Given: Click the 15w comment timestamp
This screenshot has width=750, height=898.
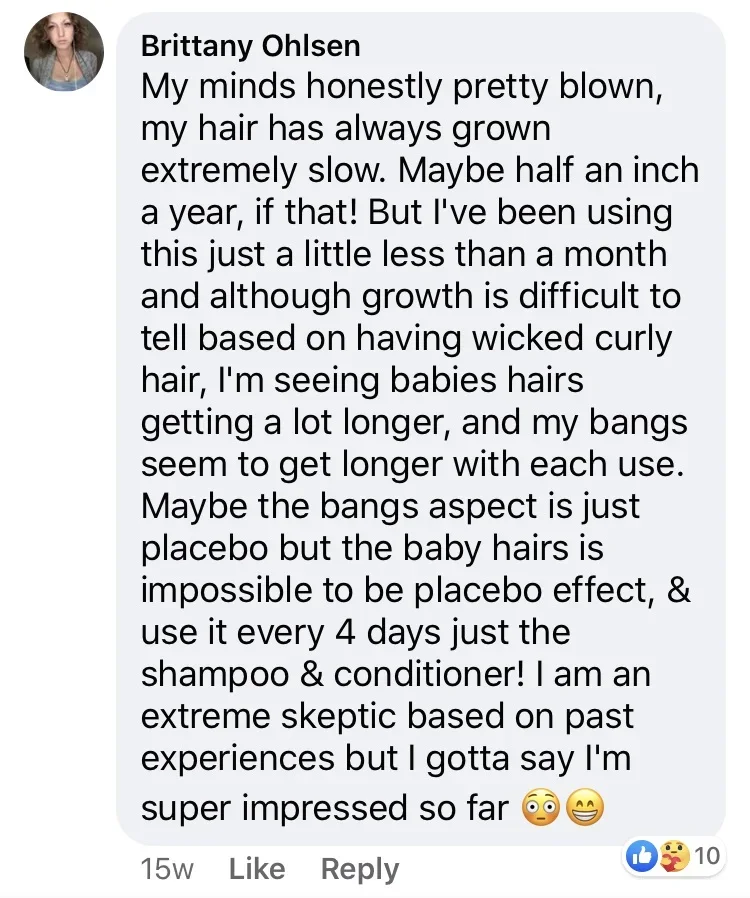Looking at the screenshot, I should point(167,869).
